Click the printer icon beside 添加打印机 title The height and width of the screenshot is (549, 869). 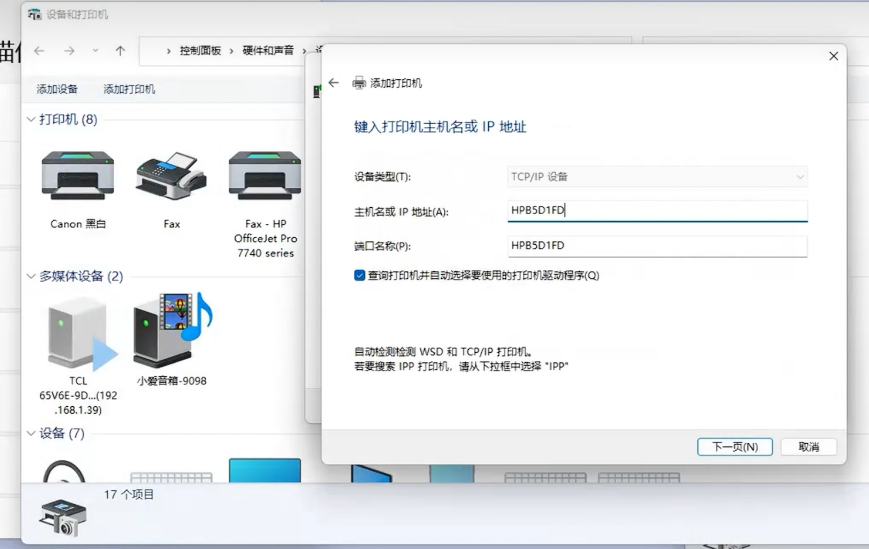pos(359,83)
